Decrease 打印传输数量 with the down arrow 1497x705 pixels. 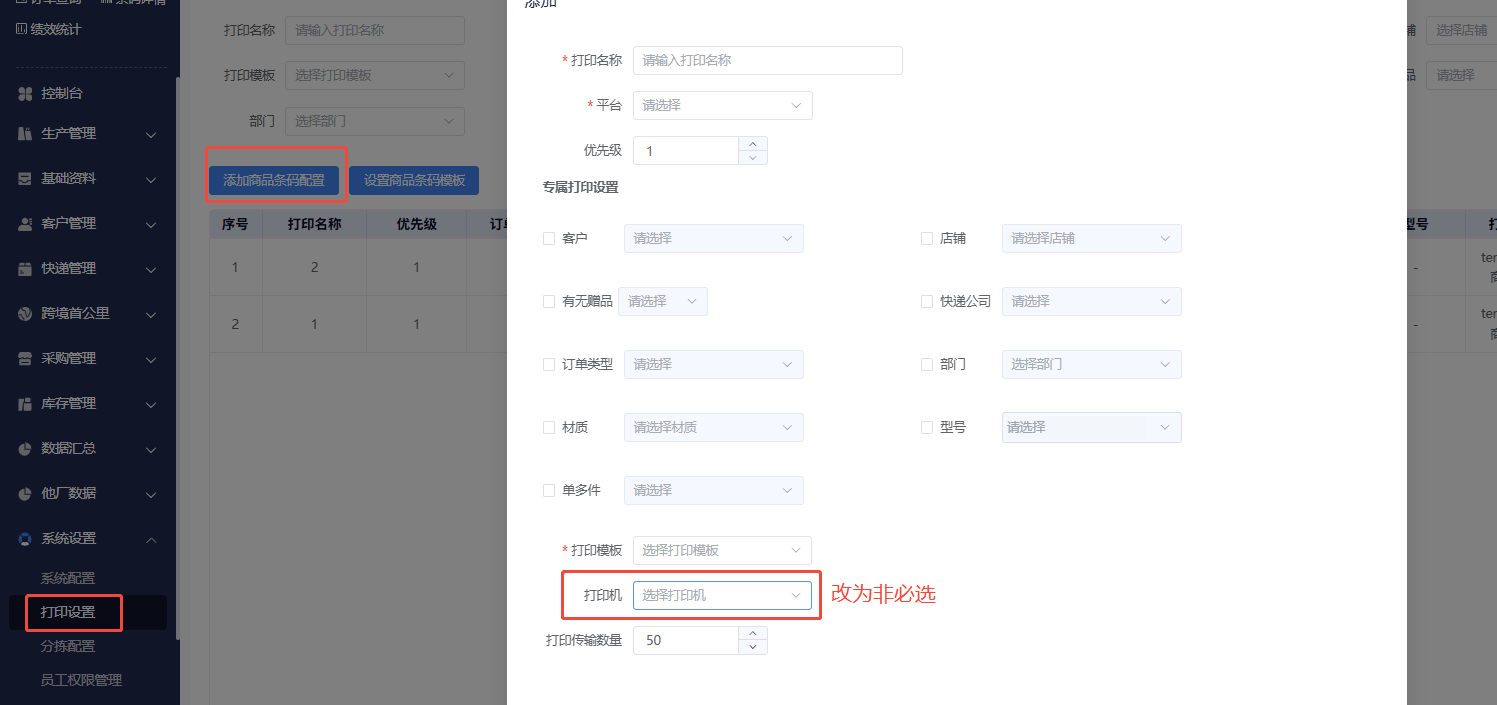(753, 647)
